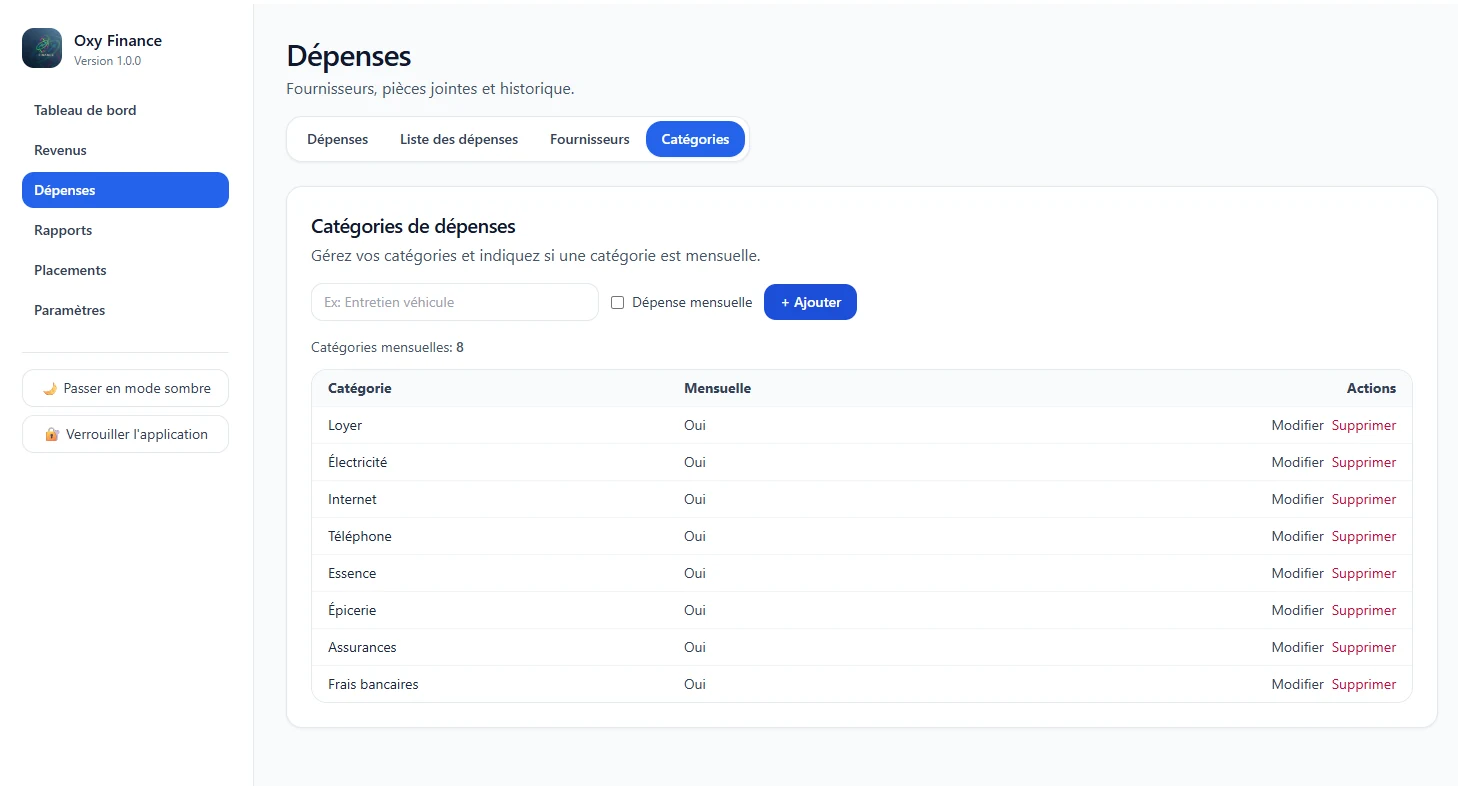Delete the Internet category
This screenshot has height=786, width=1458.
(1364, 499)
